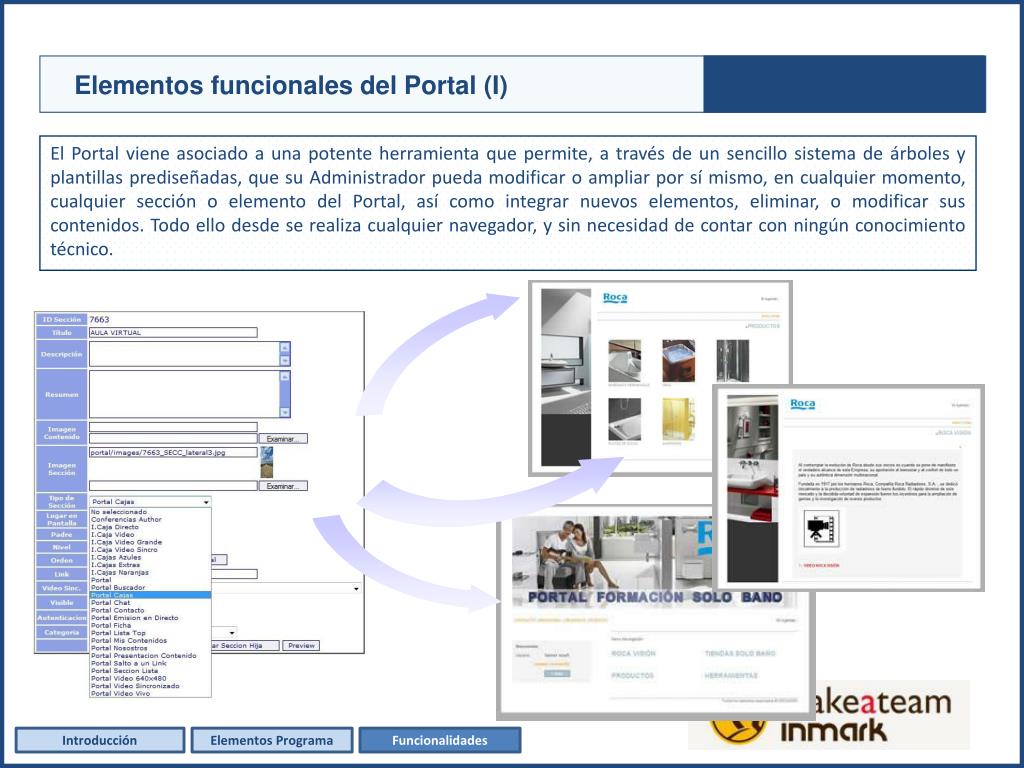Click the scroll-up arrow of Resumen box
The height and width of the screenshot is (768, 1024).
pyautogui.click(x=285, y=376)
